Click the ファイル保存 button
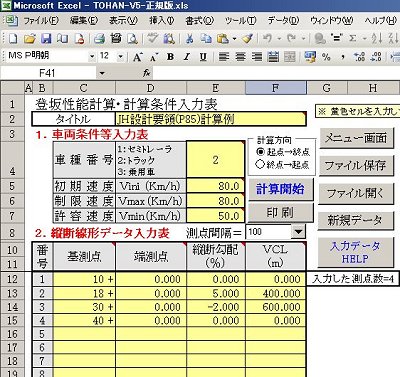This screenshot has height=377, width=400. pyautogui.click(x=355, y=165)
